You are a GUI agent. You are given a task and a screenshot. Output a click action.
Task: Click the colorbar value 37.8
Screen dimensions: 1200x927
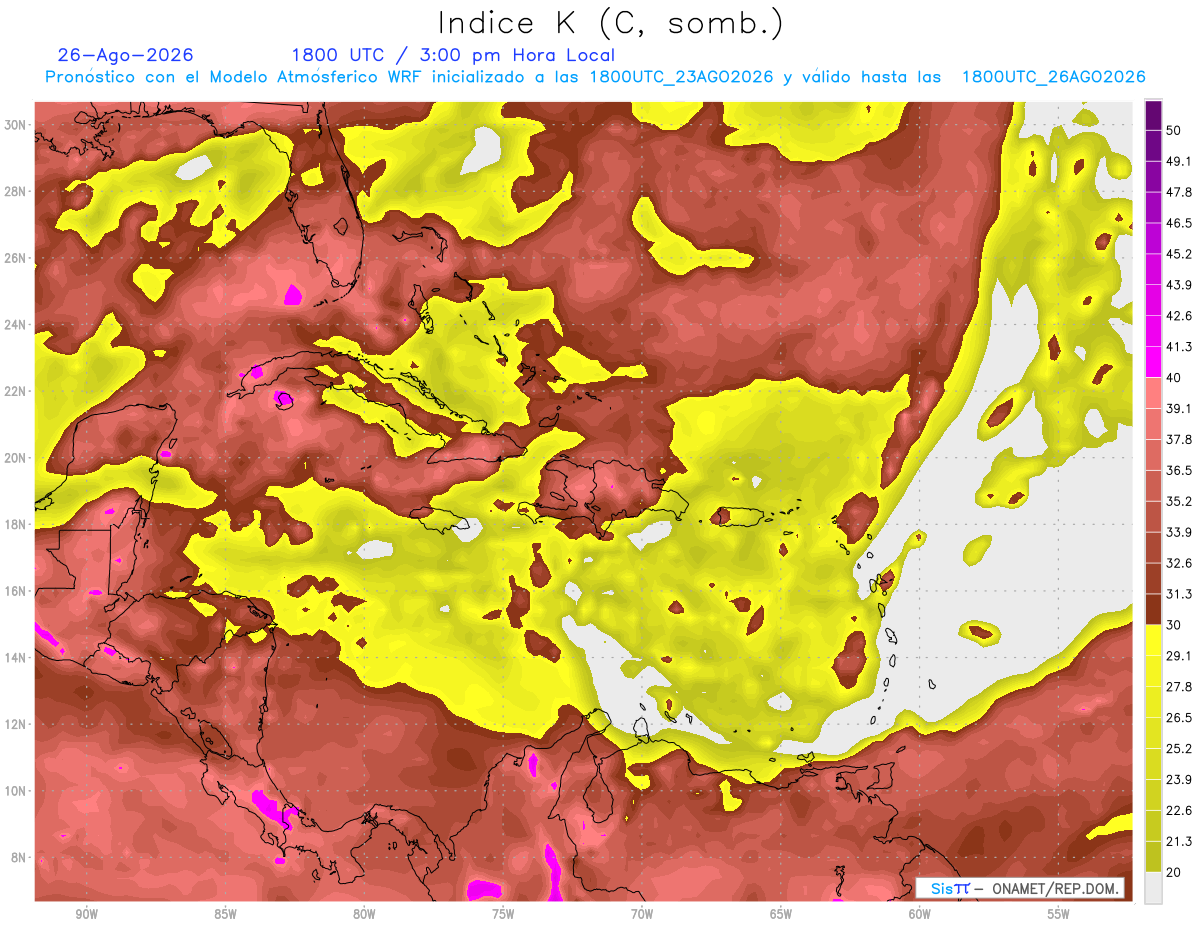pos(1180,439)
